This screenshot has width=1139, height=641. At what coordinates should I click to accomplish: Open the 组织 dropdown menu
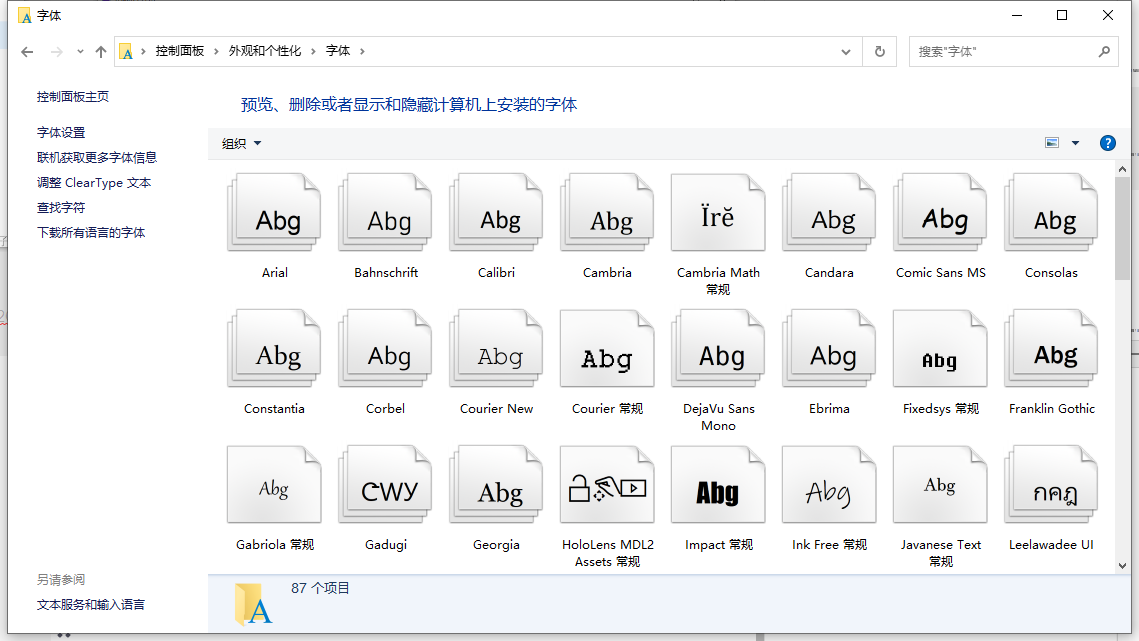tap(240, 143)
